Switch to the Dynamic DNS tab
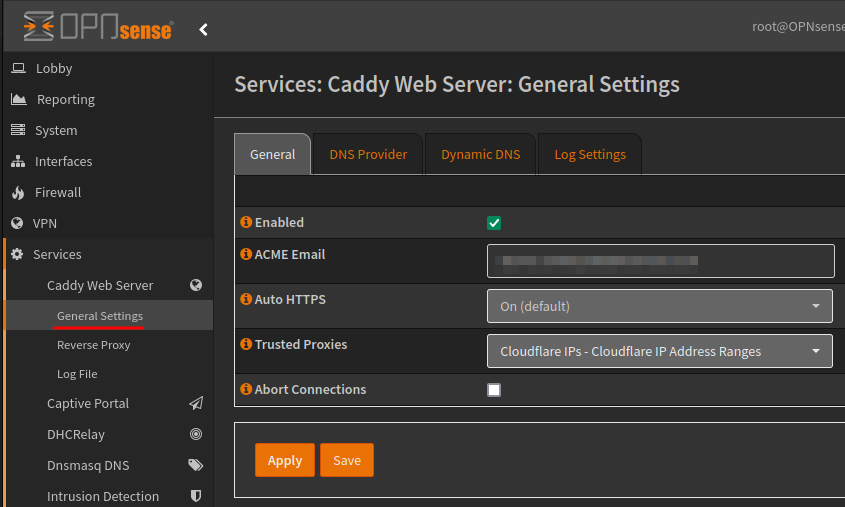This screenshot has height=507, width=845. coord(480,154)
